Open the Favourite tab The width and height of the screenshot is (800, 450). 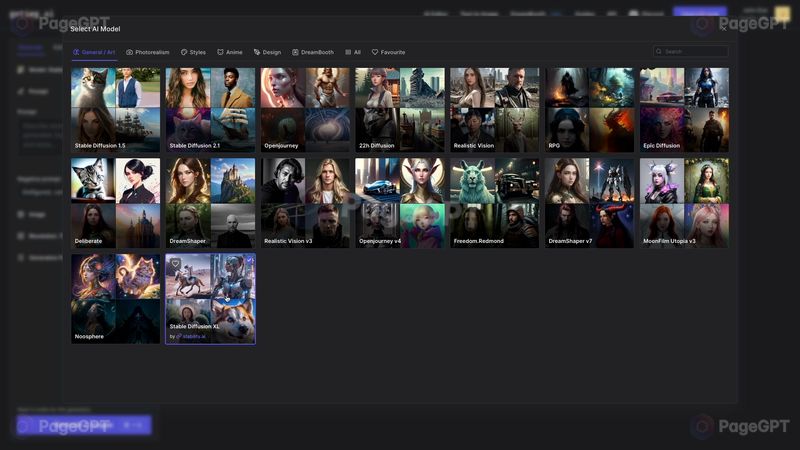[x=388, y=52]
